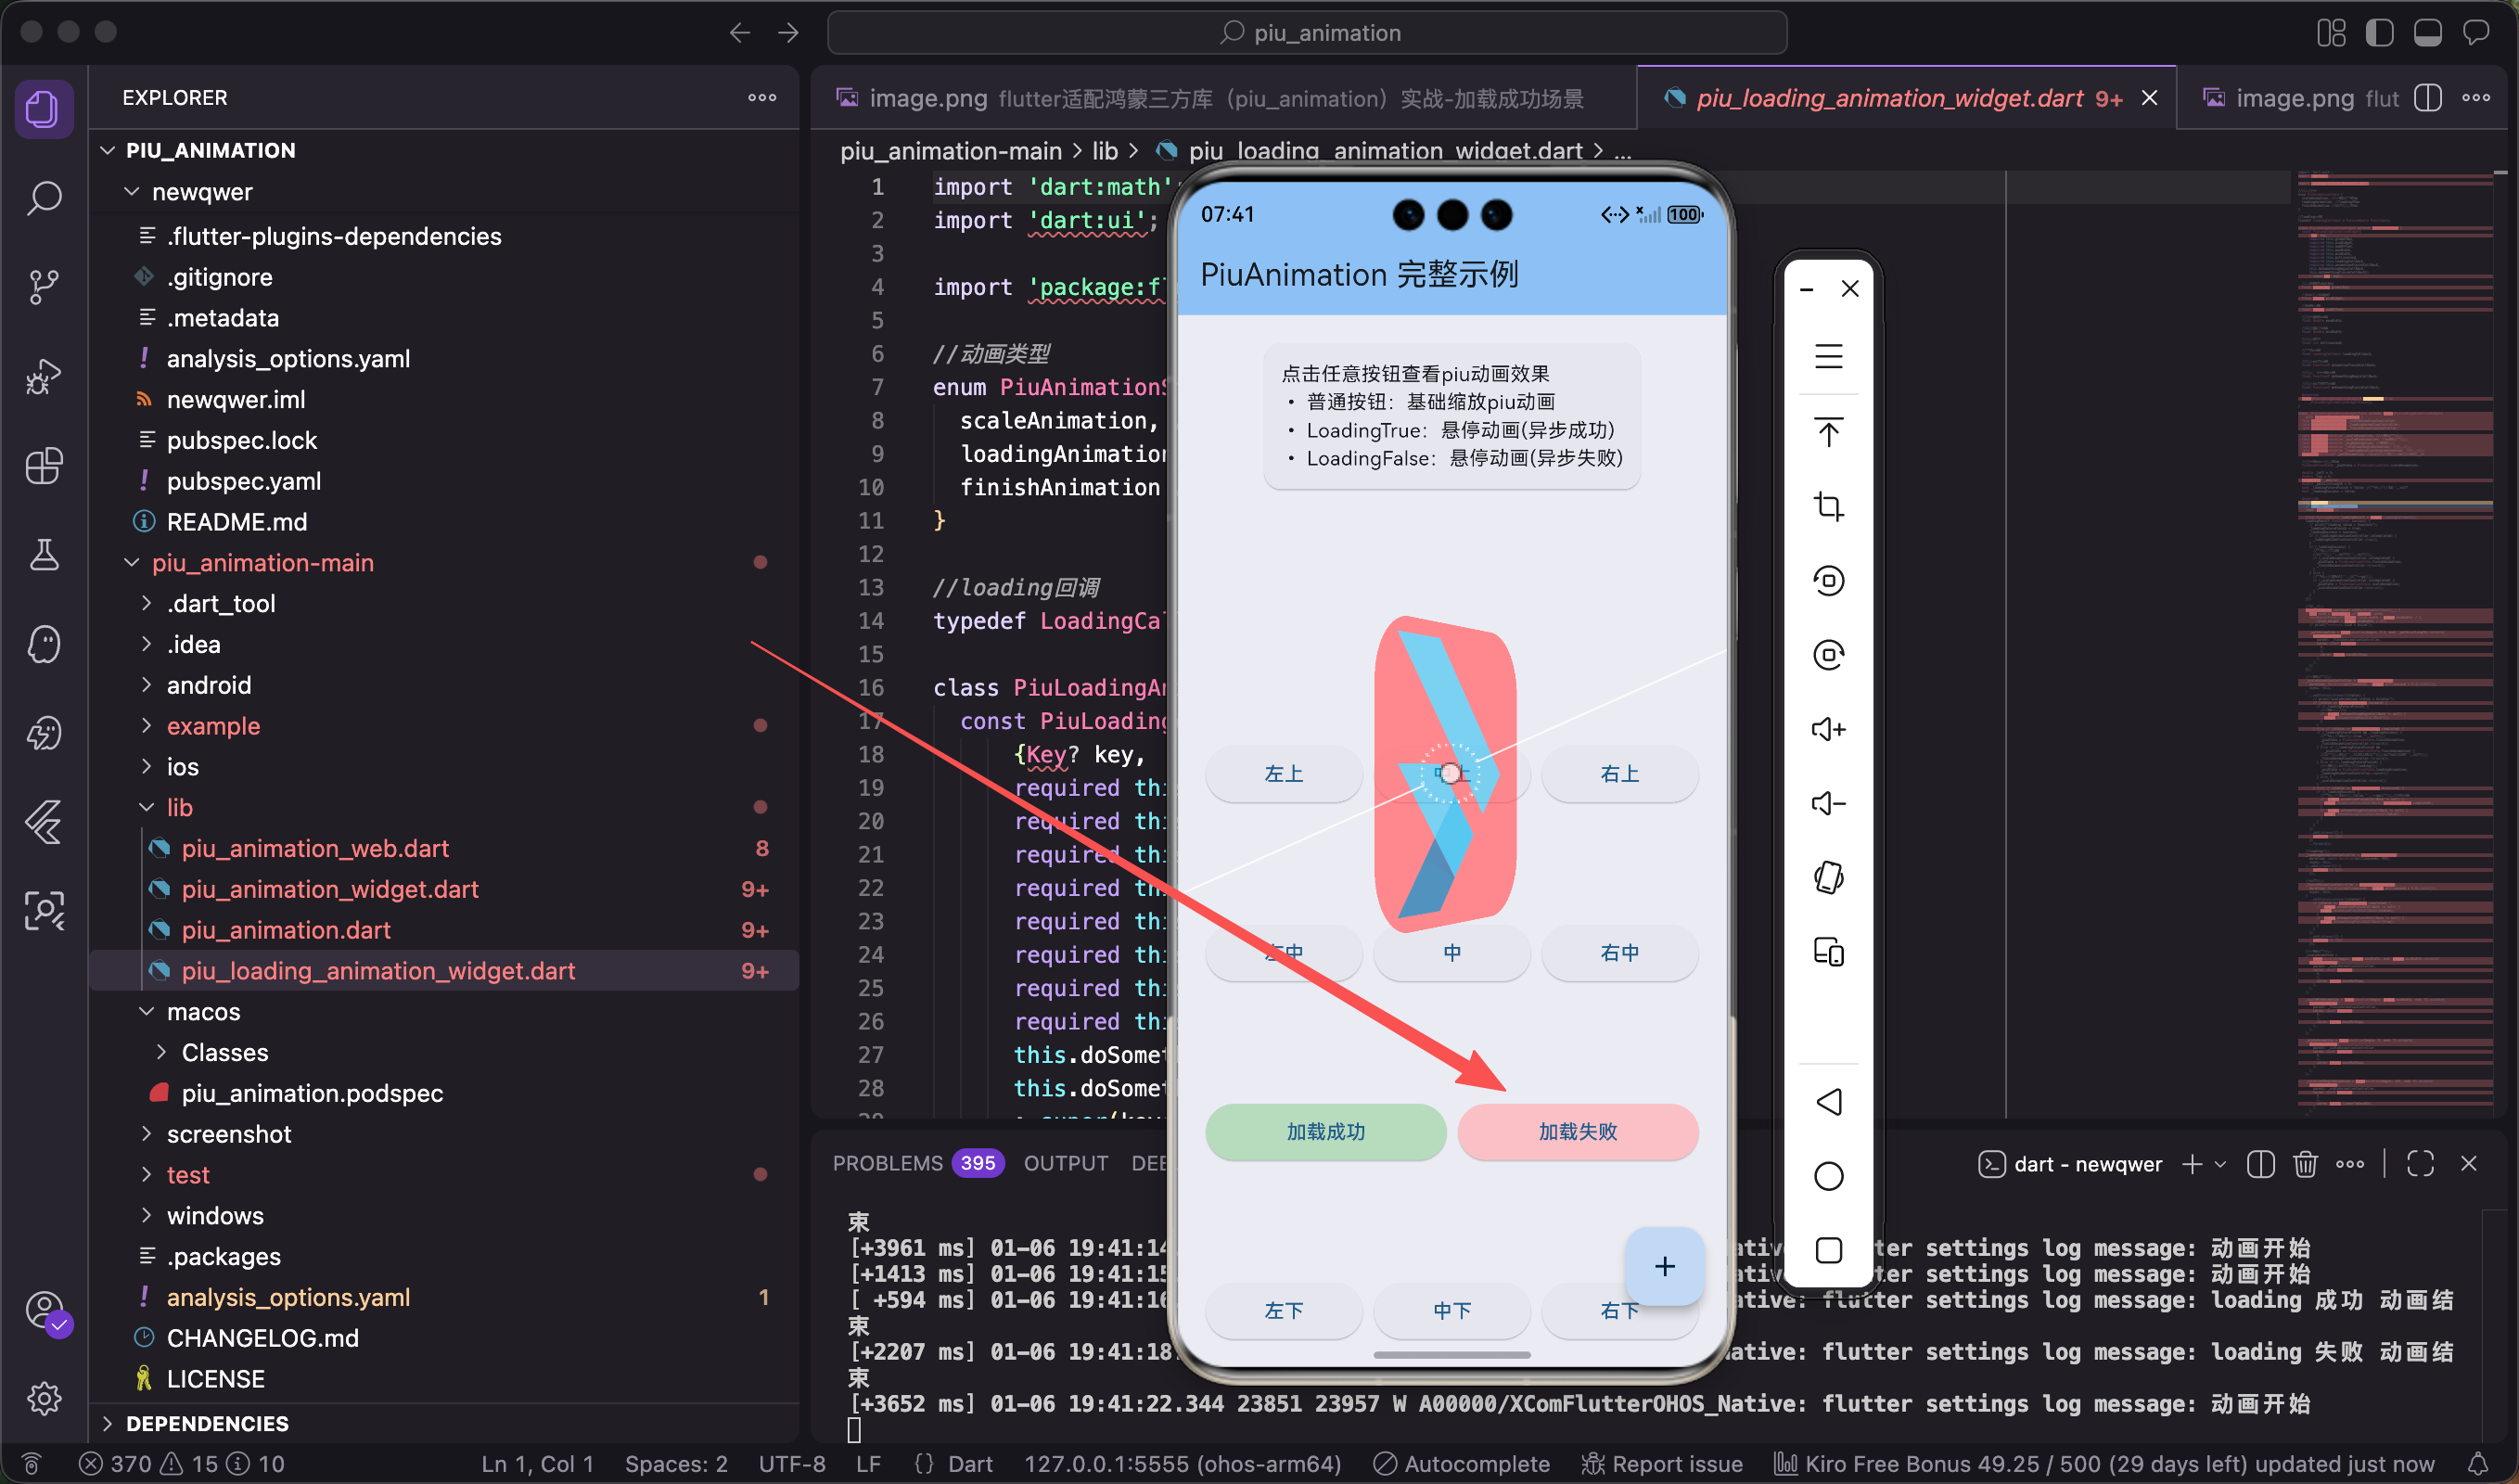The image size is (2519, 1484).
Task: Click the piu_animation search field
Action: [x=1307, y=33]
